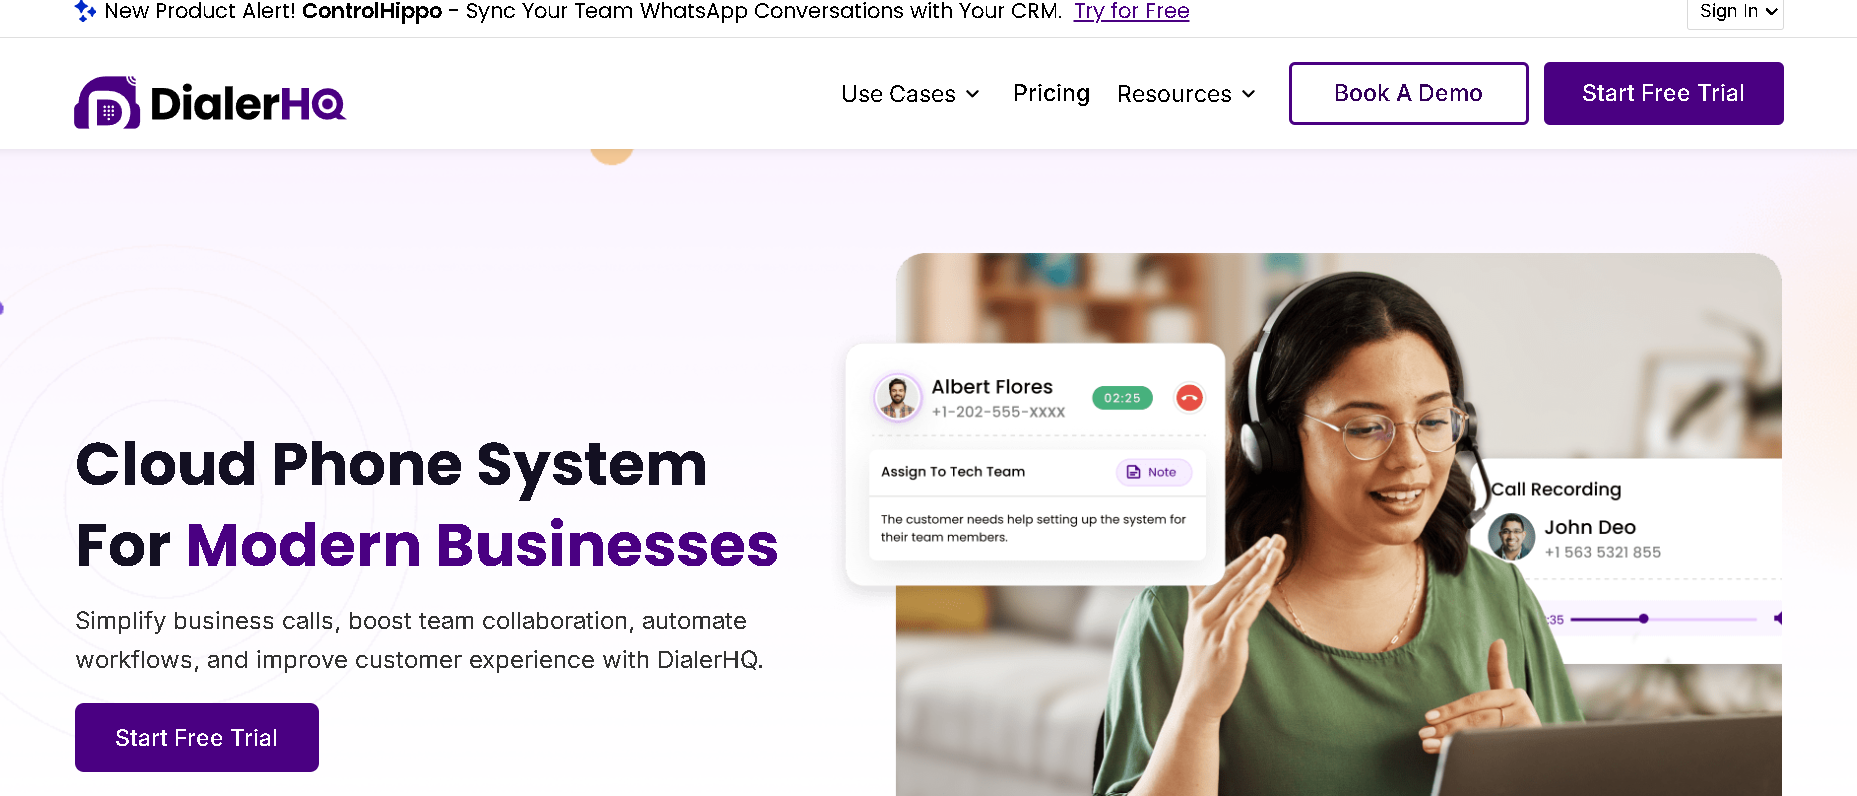Open the Resources menu
This screenshot has height=796, width=1857.
[x=1186, y=94]
